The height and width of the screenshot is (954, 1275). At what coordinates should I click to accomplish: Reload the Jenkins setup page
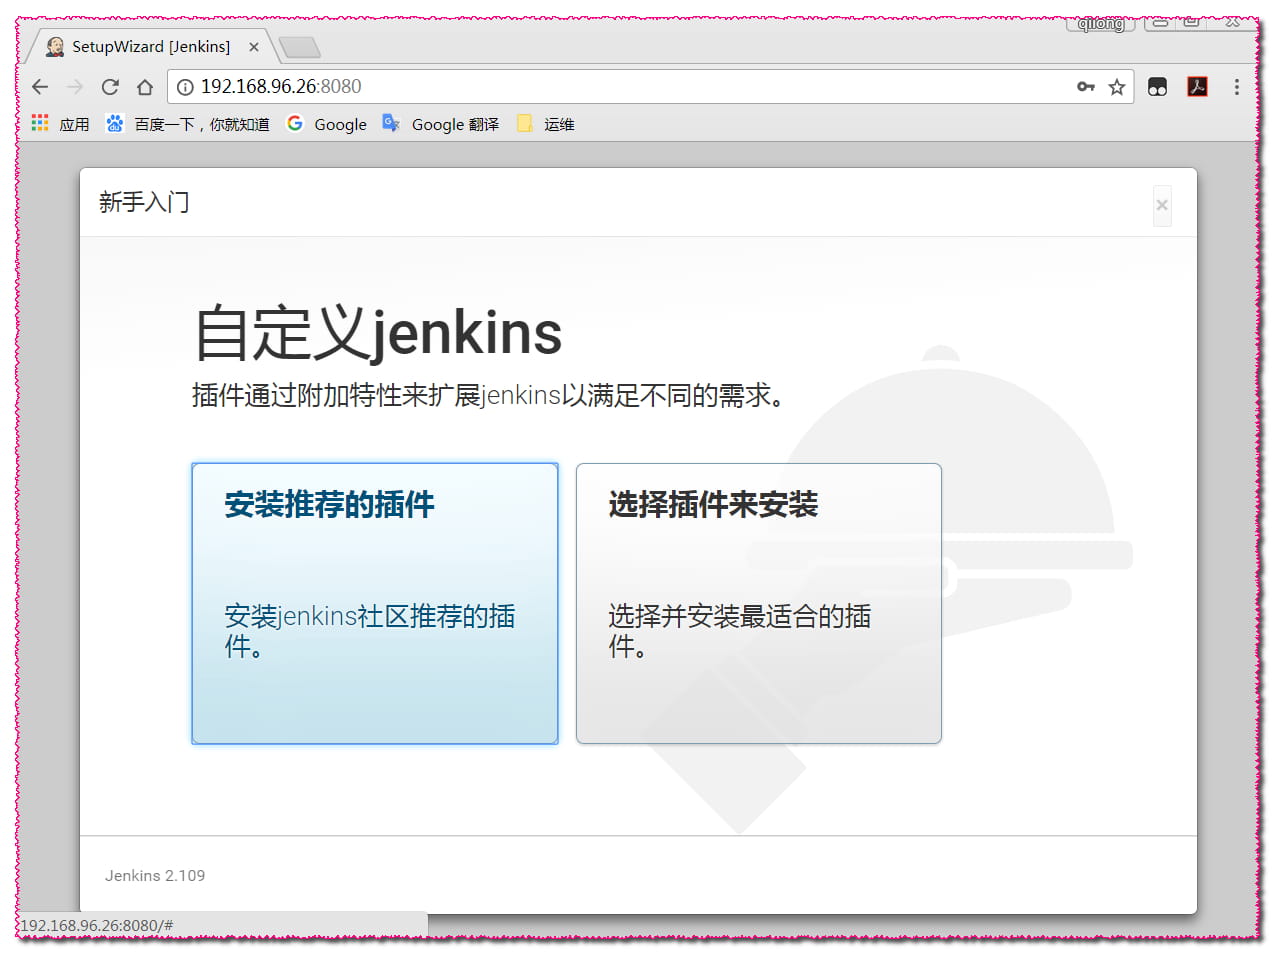point(110,87)
